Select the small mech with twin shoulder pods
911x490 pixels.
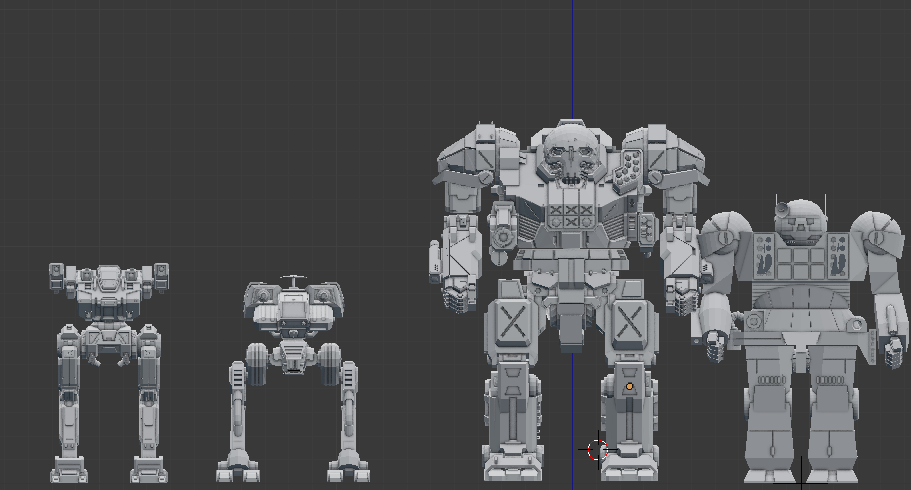pyautogui.click(x=109, y=372)
